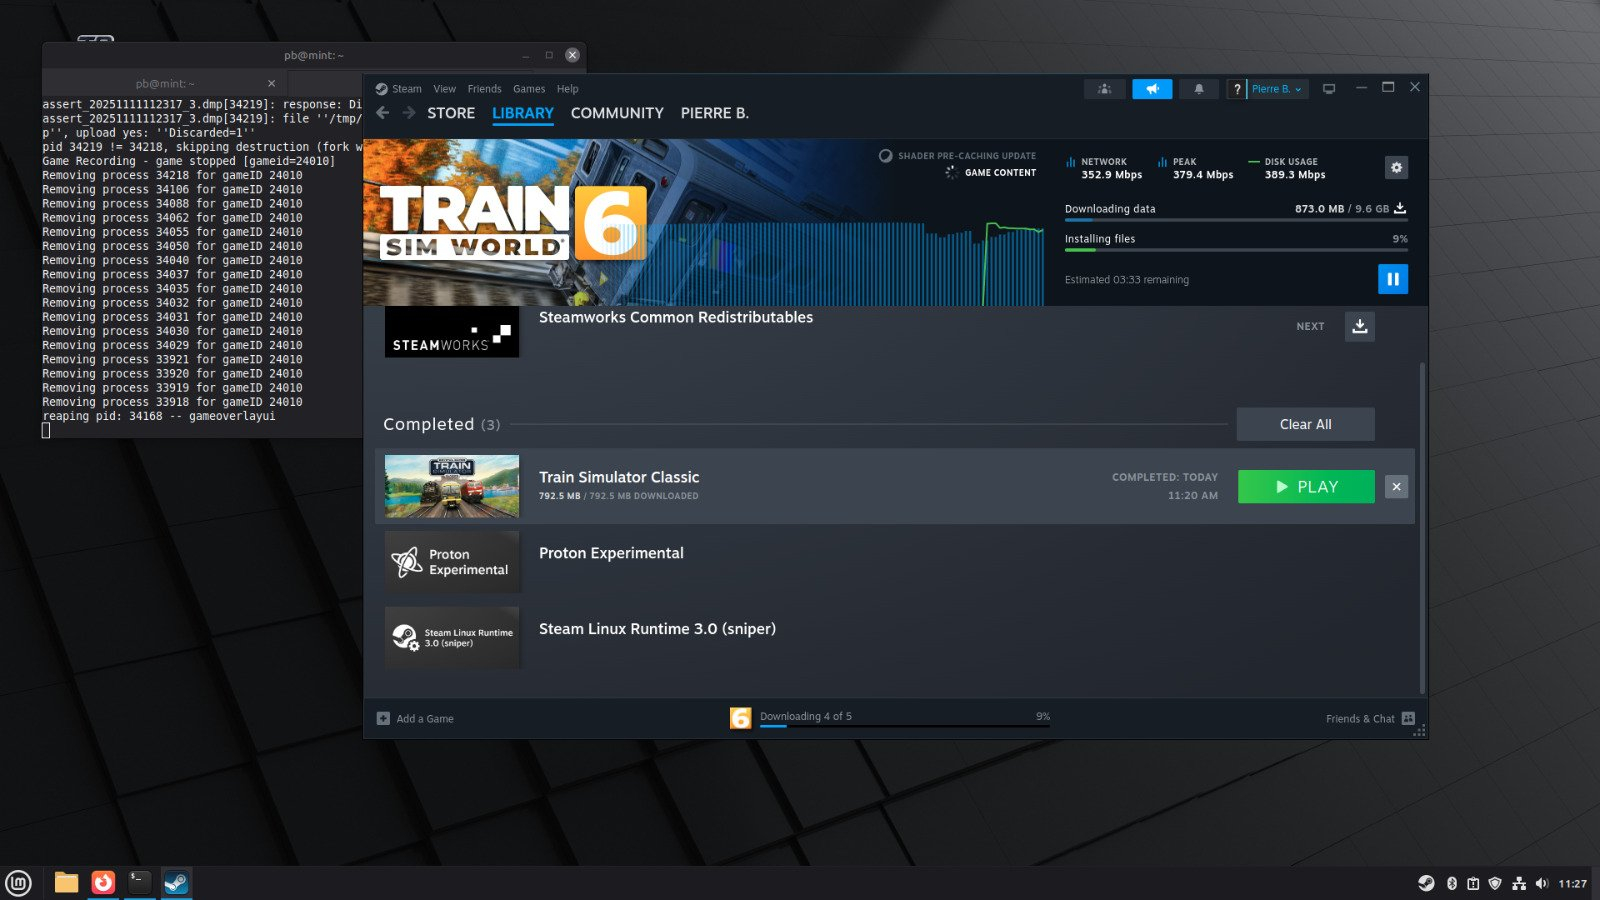This screenshot has height=900, width=1600.
Task: Switch to Big Picture mode icon
Action: click(x=1329, y=89)
